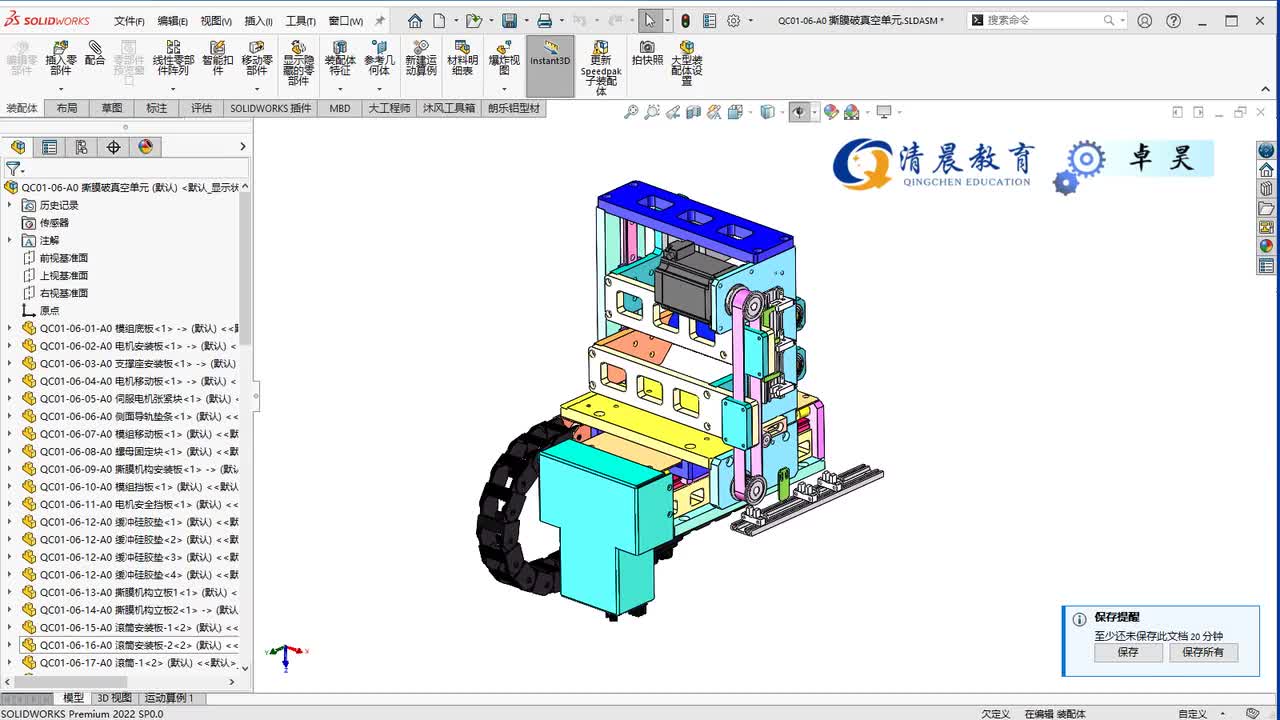Open the 工具(T) menu
The image size is (1280, 720).
(x=301, y=21)
